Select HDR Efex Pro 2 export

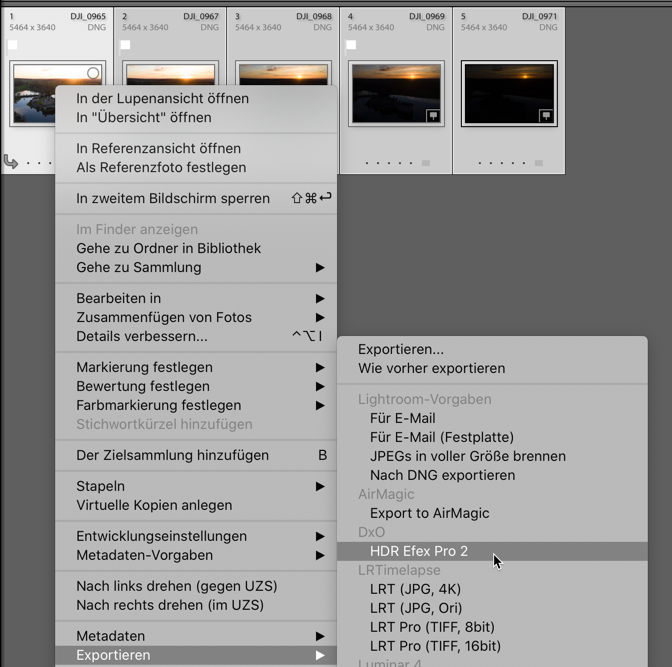pos(492,551)
